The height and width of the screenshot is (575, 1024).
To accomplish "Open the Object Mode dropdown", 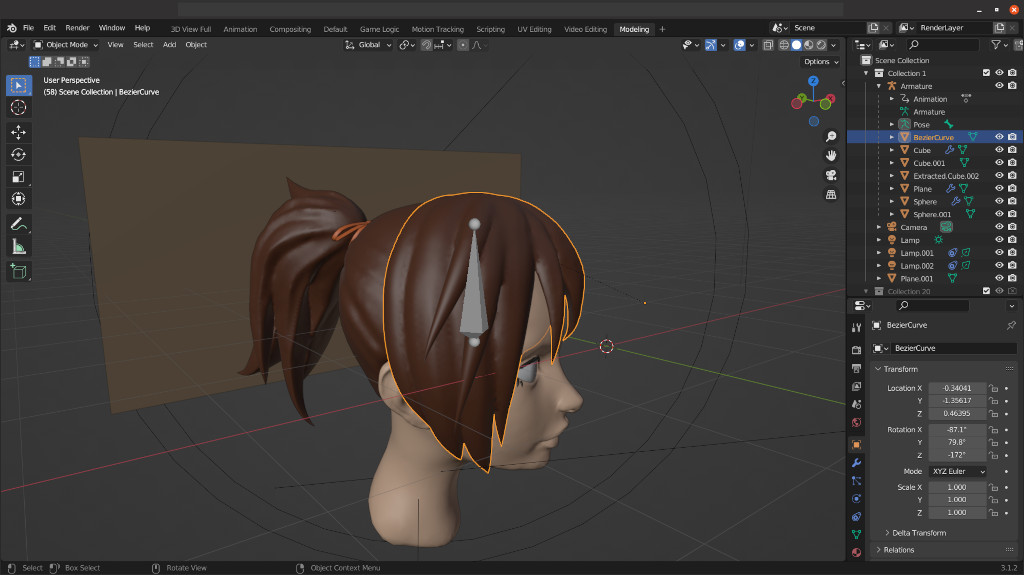I will [x=65, y=45].
